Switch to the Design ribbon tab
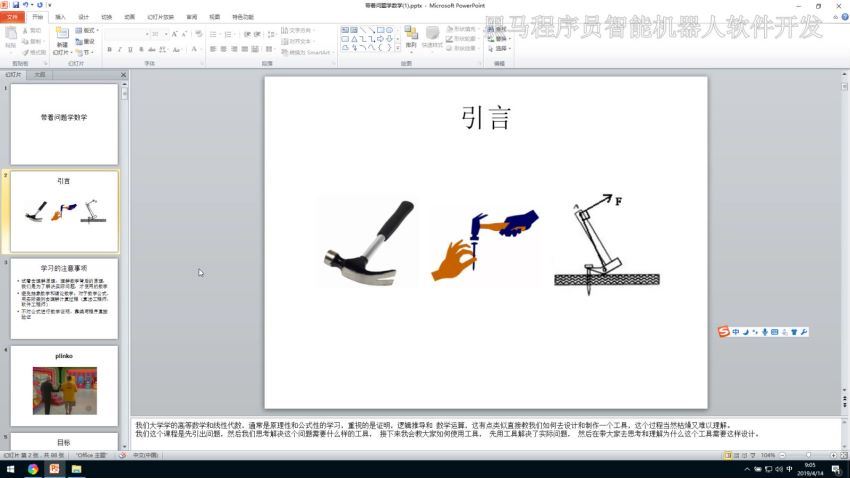The width and height of the screenshot is (850, 478). [83, 17]
